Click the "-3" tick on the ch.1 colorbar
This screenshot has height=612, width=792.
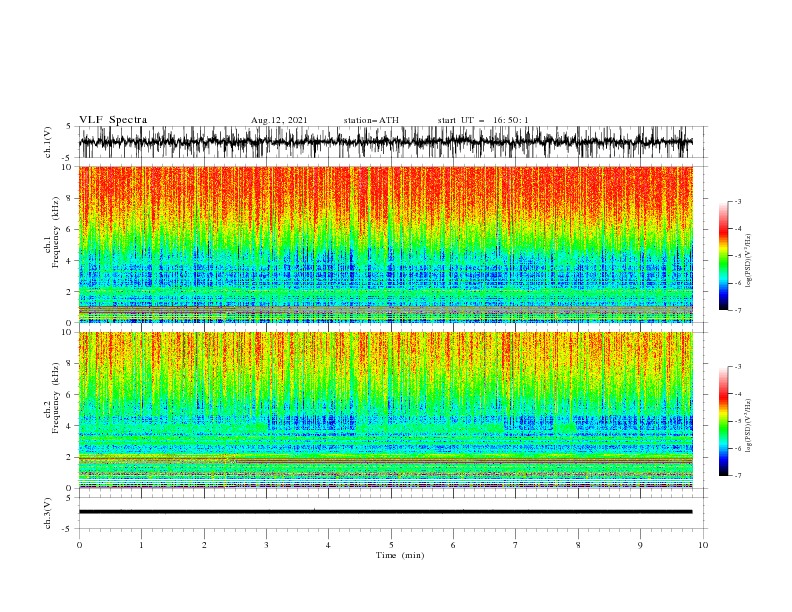738,201
